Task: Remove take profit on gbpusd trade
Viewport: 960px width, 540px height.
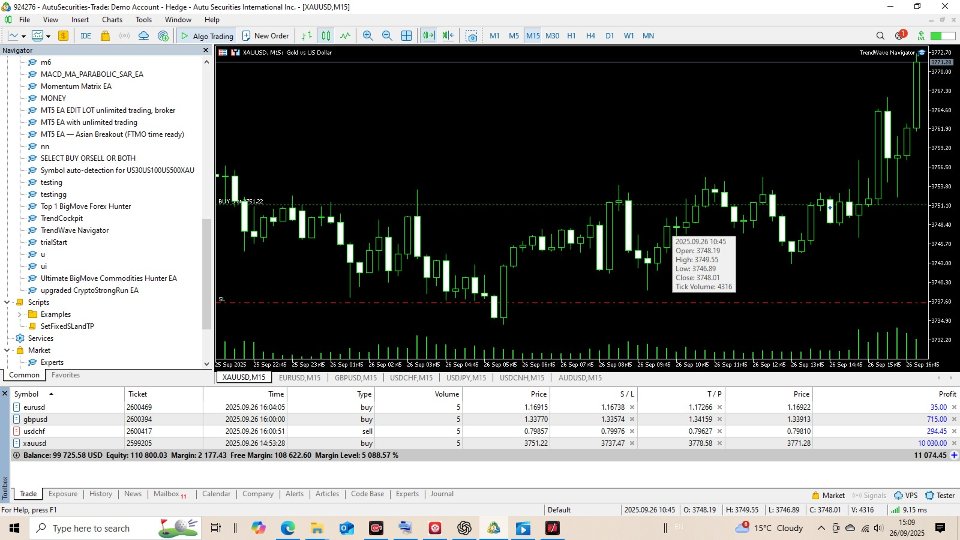Action: click(719, 419)
